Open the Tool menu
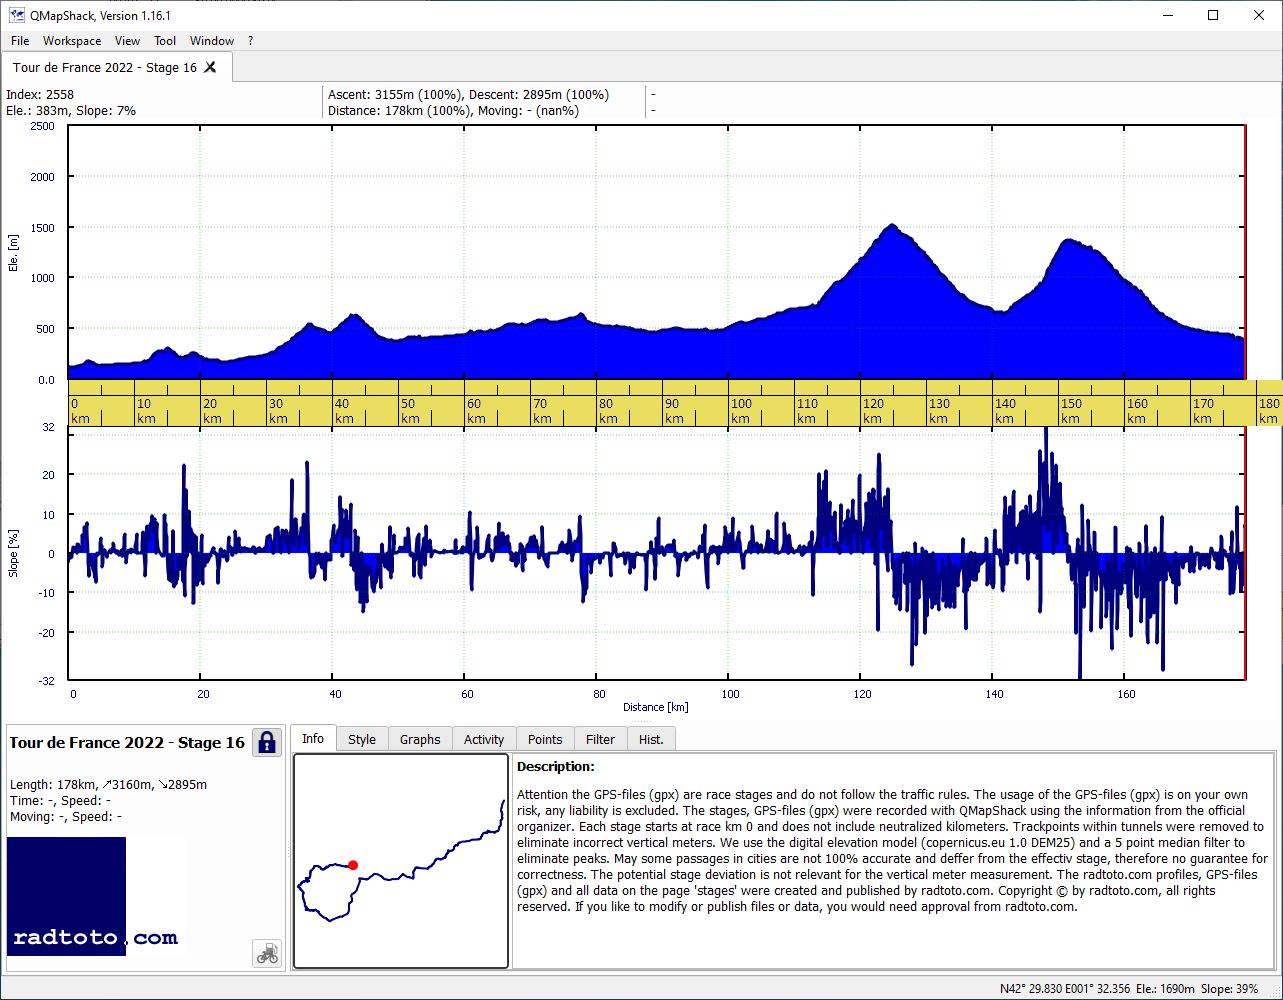This screenshot has height=1000, width=1283. point(165,41)
